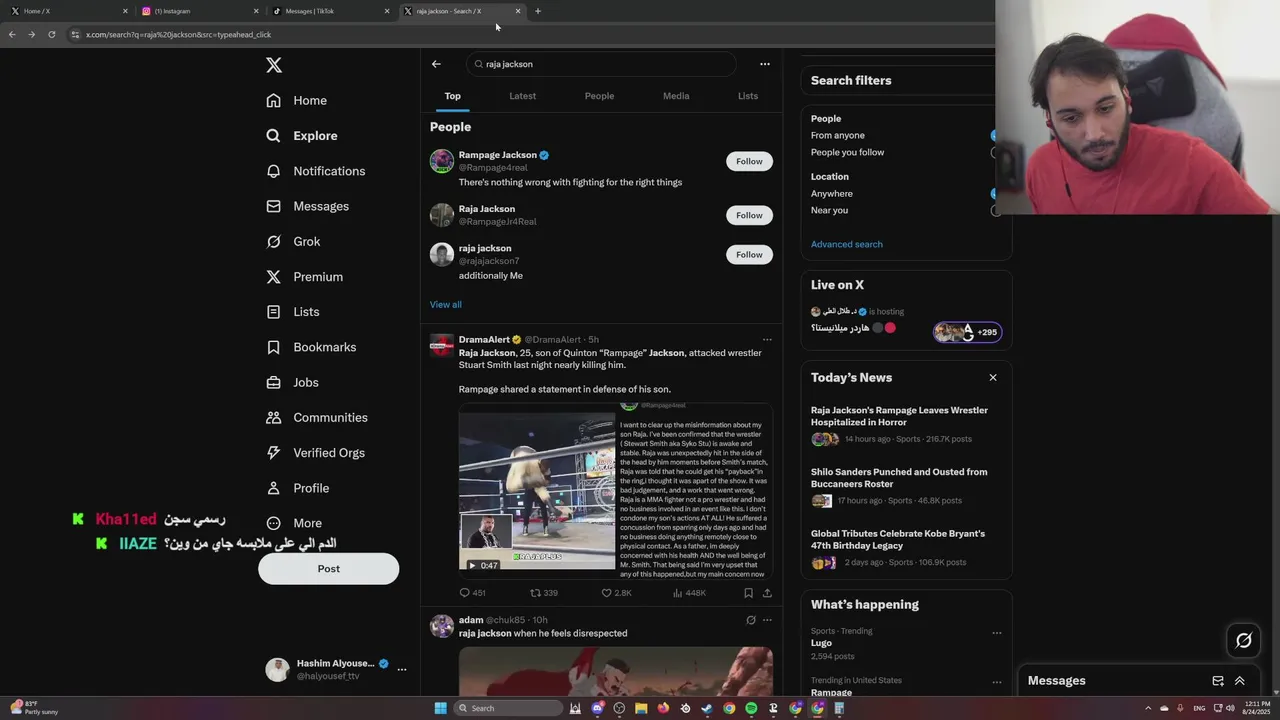Open Messages envelope in sidebar

coord(308,206)
